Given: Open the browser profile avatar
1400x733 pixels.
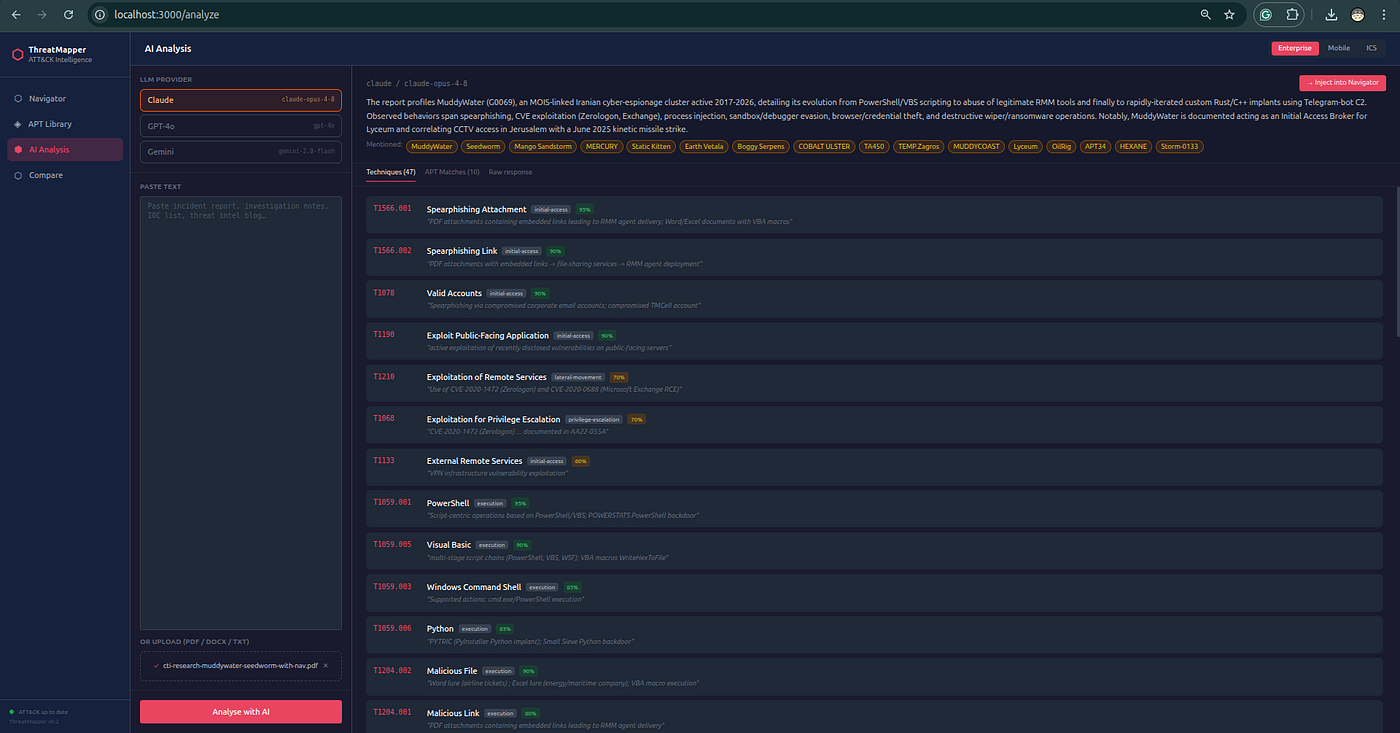Looking at the screenshot, I should point(1358,15).
